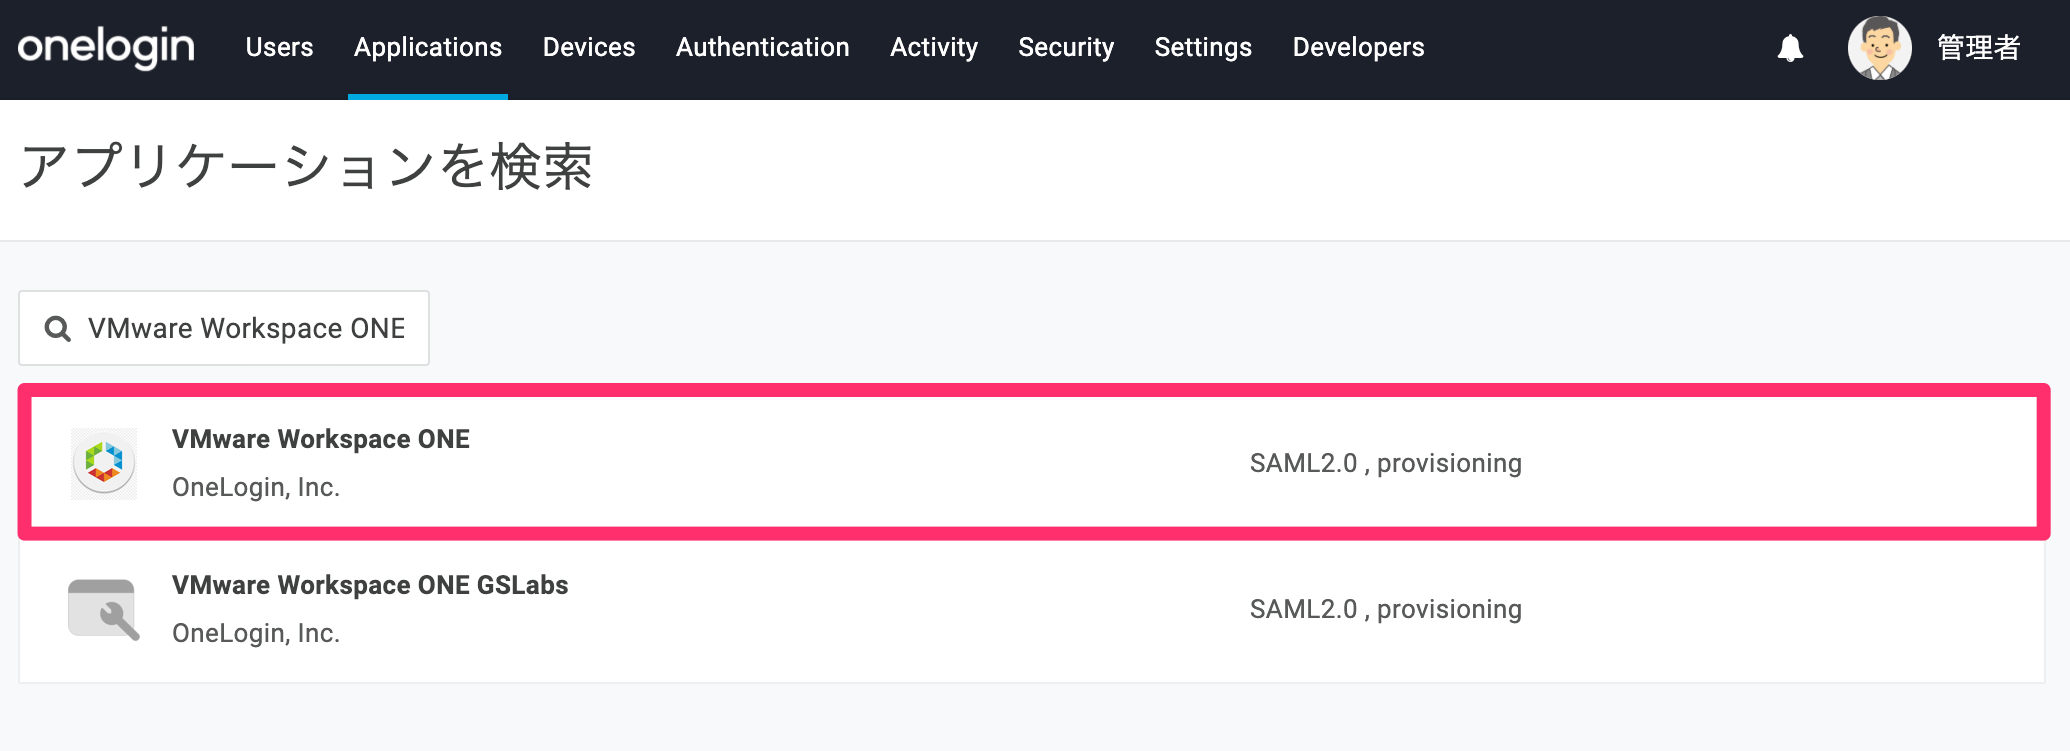Select the VMware Workspace ONE result title
This screenshot has height=751, width=2070.
click(321, 439)
